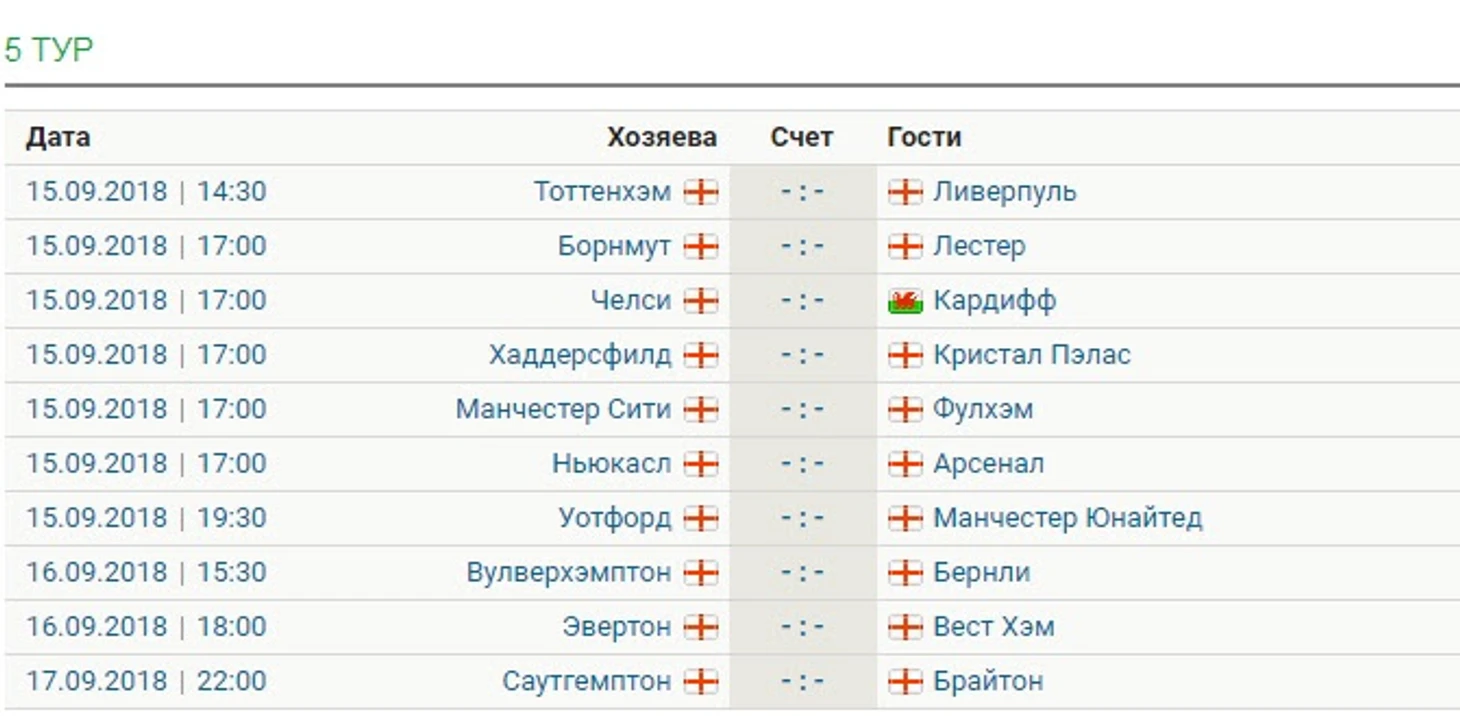Click flag icon beside Саутгемптон

point(701,682)
